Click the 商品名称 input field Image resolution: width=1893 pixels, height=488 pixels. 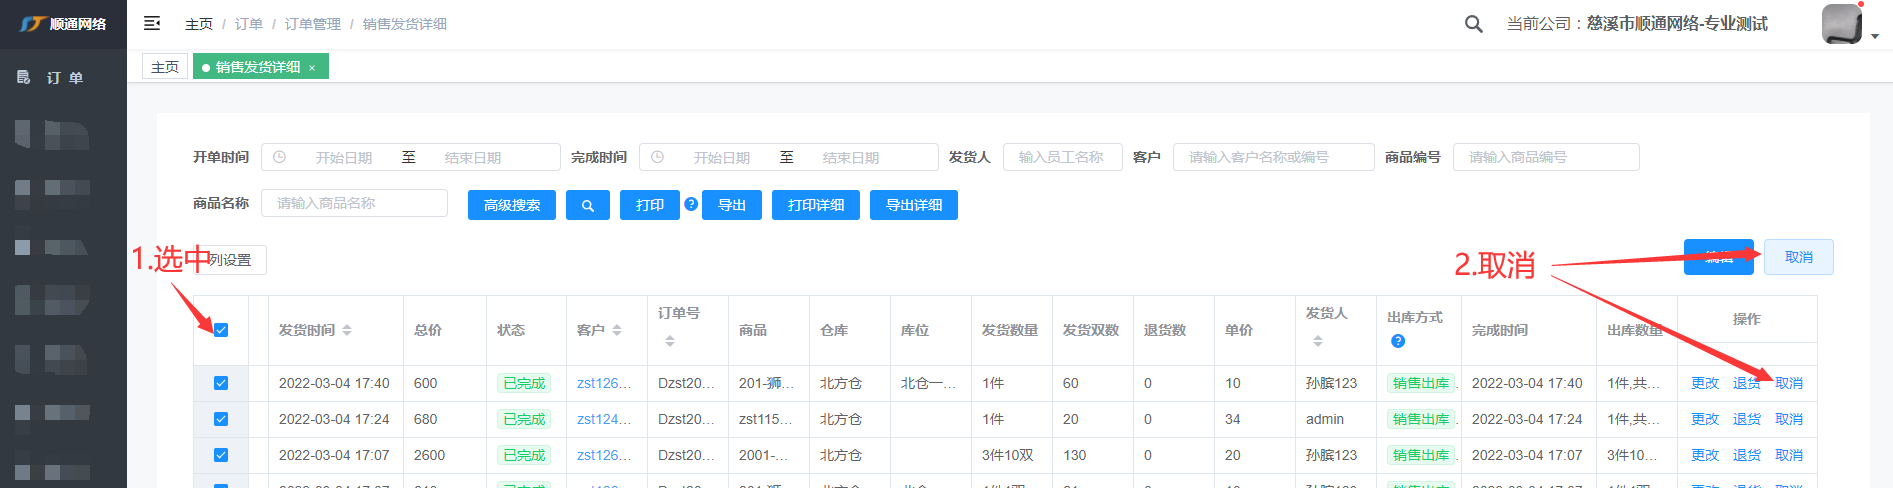pyautogui.click(x=355, y=203)
